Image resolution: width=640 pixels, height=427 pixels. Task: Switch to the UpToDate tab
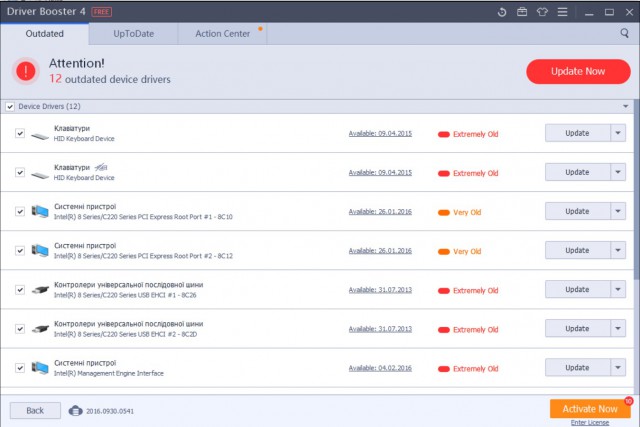click(x=133, y=33)
